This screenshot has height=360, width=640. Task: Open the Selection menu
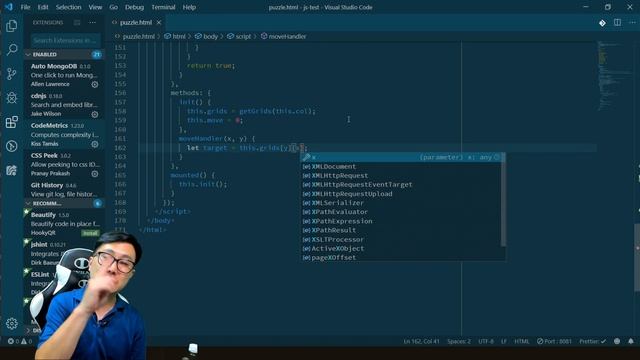tap(69, 7)
